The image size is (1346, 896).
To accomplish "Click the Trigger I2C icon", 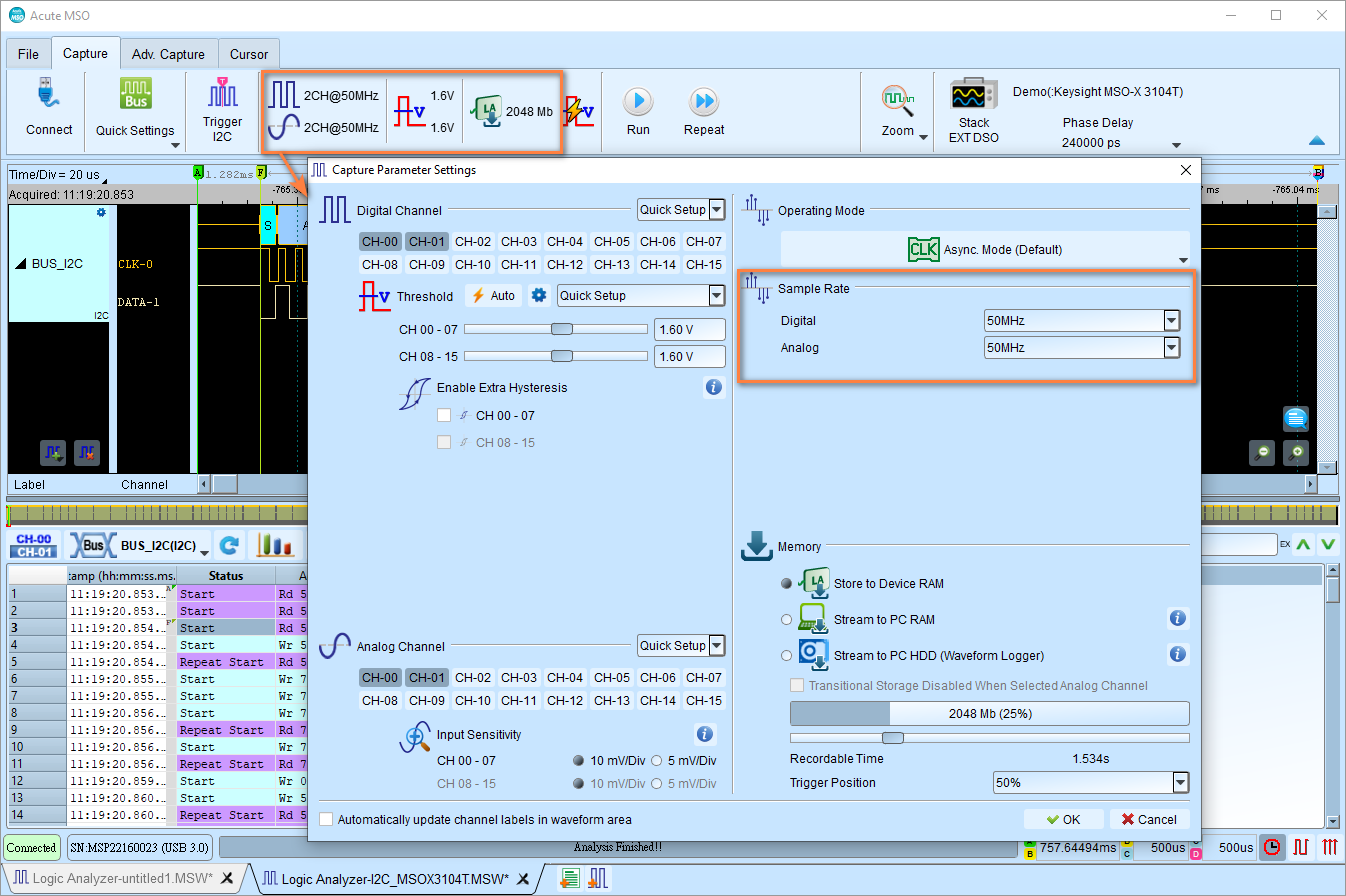I will pyautogui.click(x=222, y=94).
